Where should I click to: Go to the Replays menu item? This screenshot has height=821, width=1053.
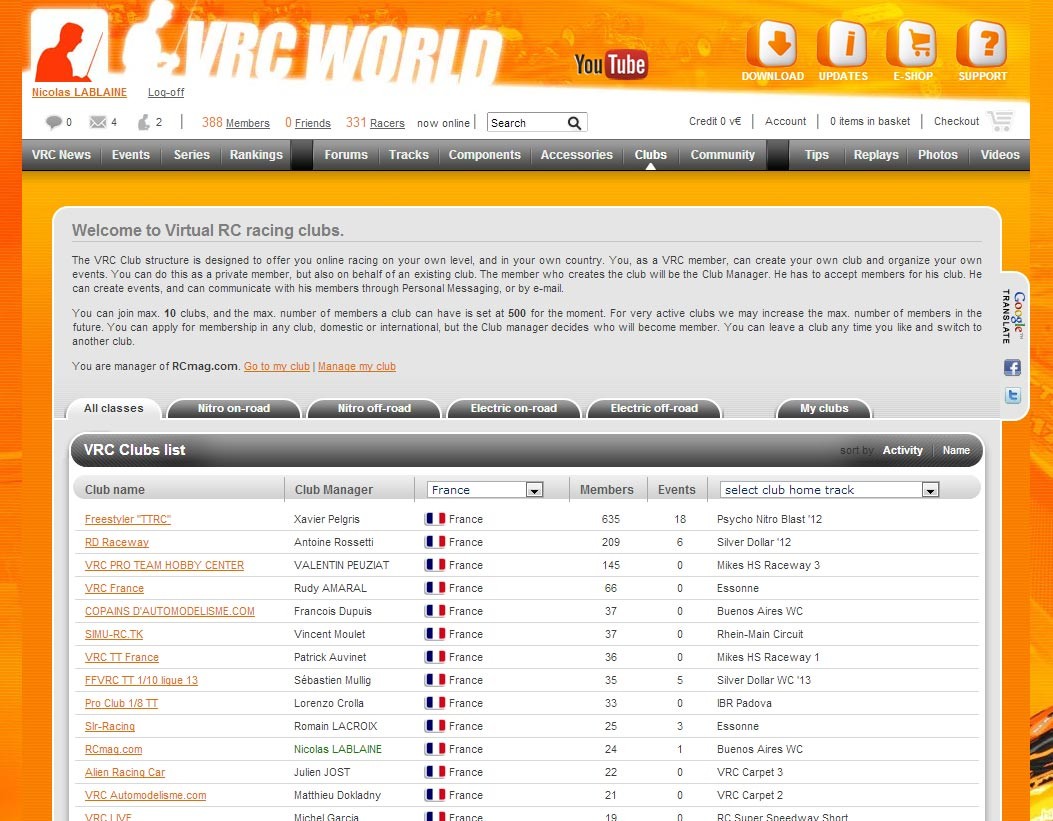[876, 155]
